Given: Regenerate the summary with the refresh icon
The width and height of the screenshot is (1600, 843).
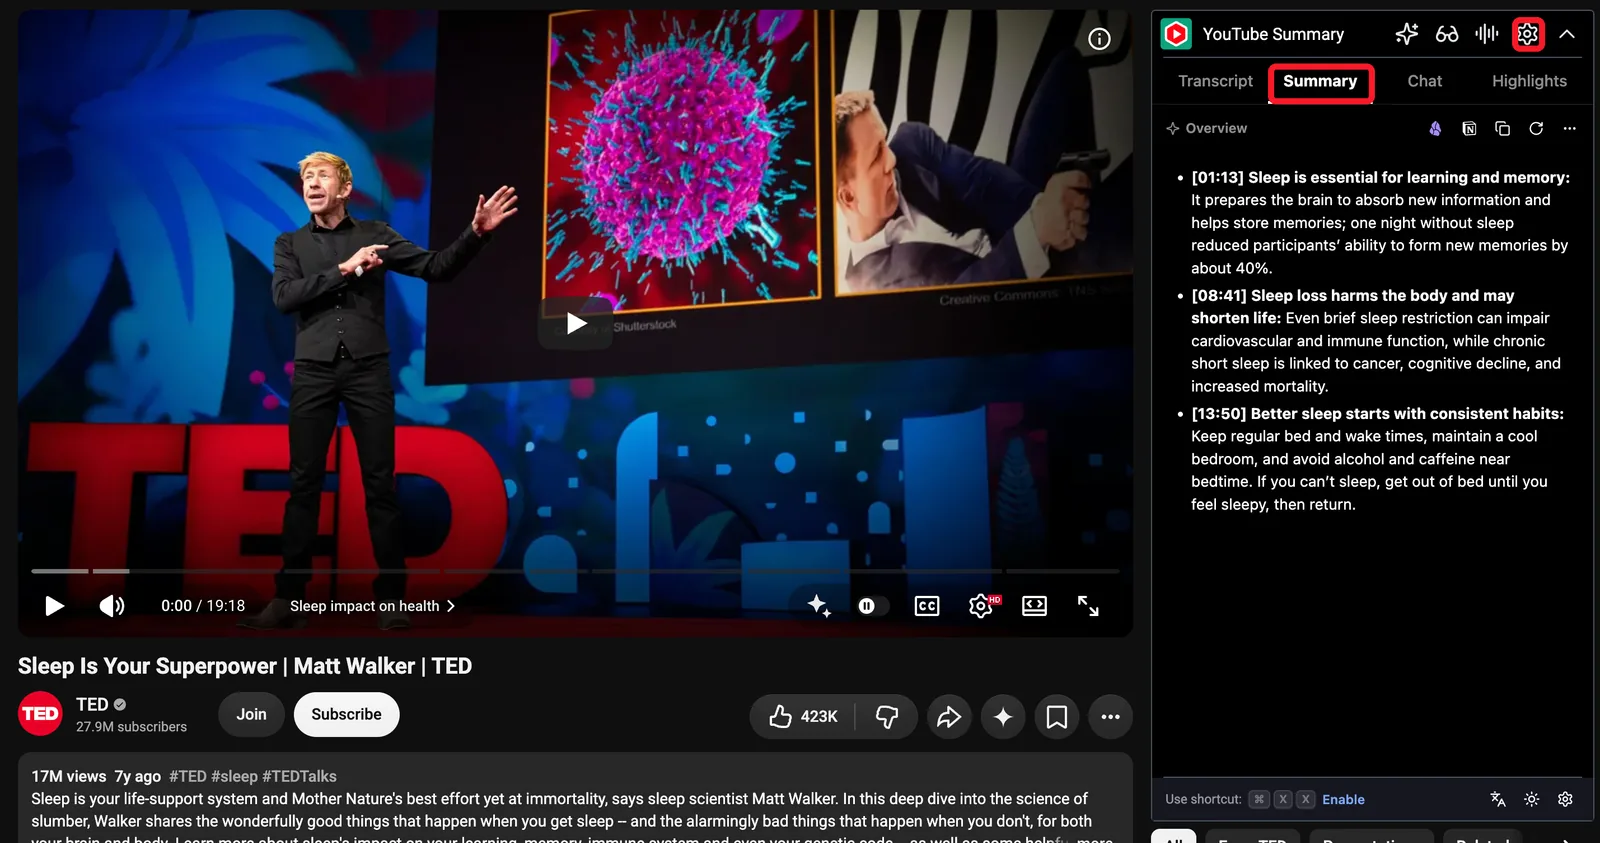Looking at the screenshot, I should tap(1536, 128).
